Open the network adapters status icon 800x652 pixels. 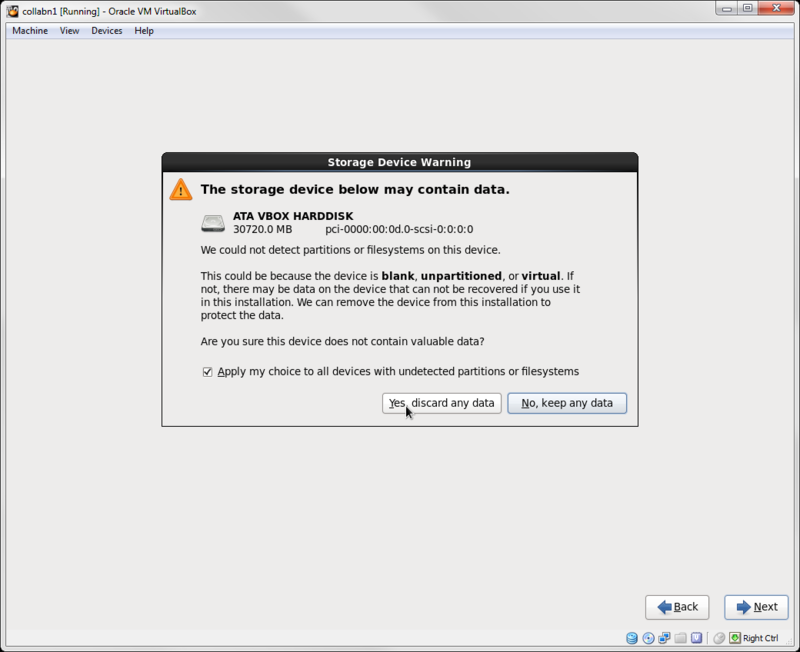tap(664, 638)
